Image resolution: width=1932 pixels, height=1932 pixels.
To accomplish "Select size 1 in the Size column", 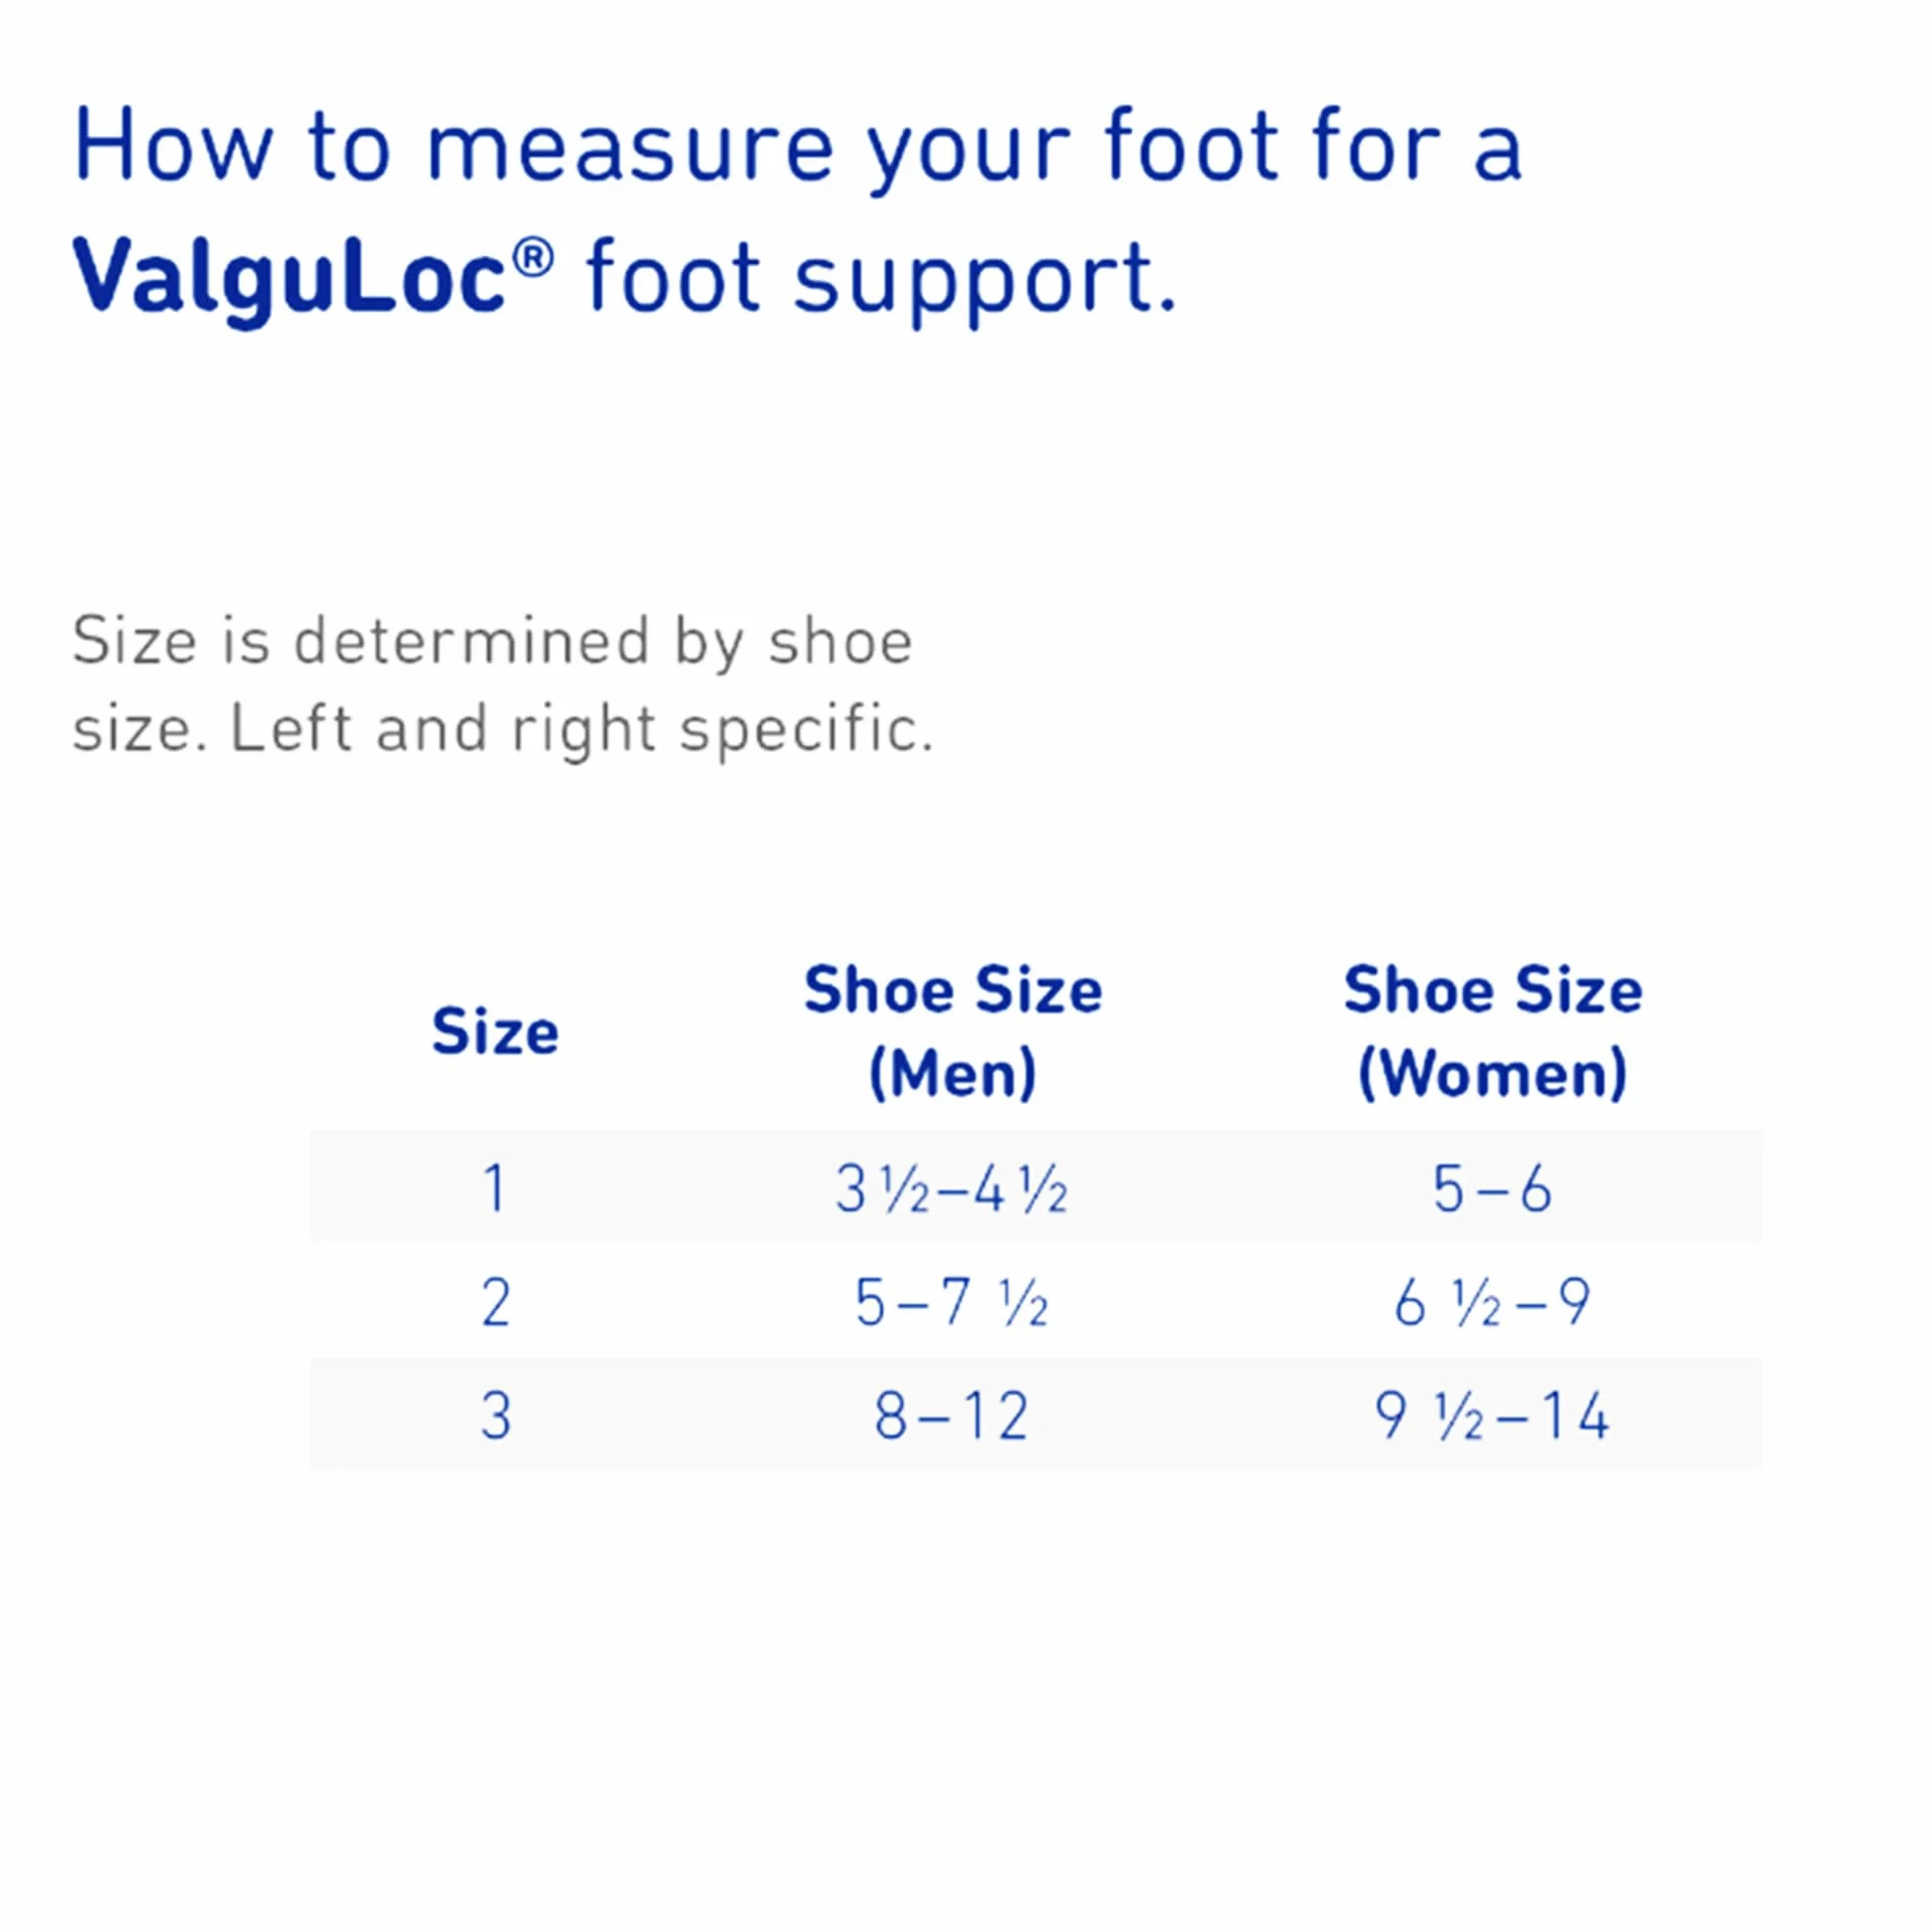I will point(495,1188).
